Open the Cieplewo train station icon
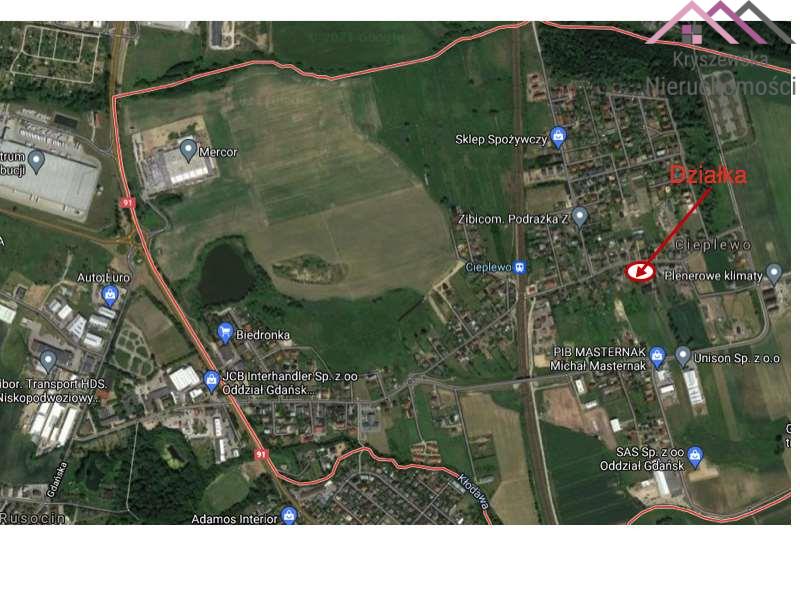The width and height of the screenshot is (800, 600). coord(520,267)
